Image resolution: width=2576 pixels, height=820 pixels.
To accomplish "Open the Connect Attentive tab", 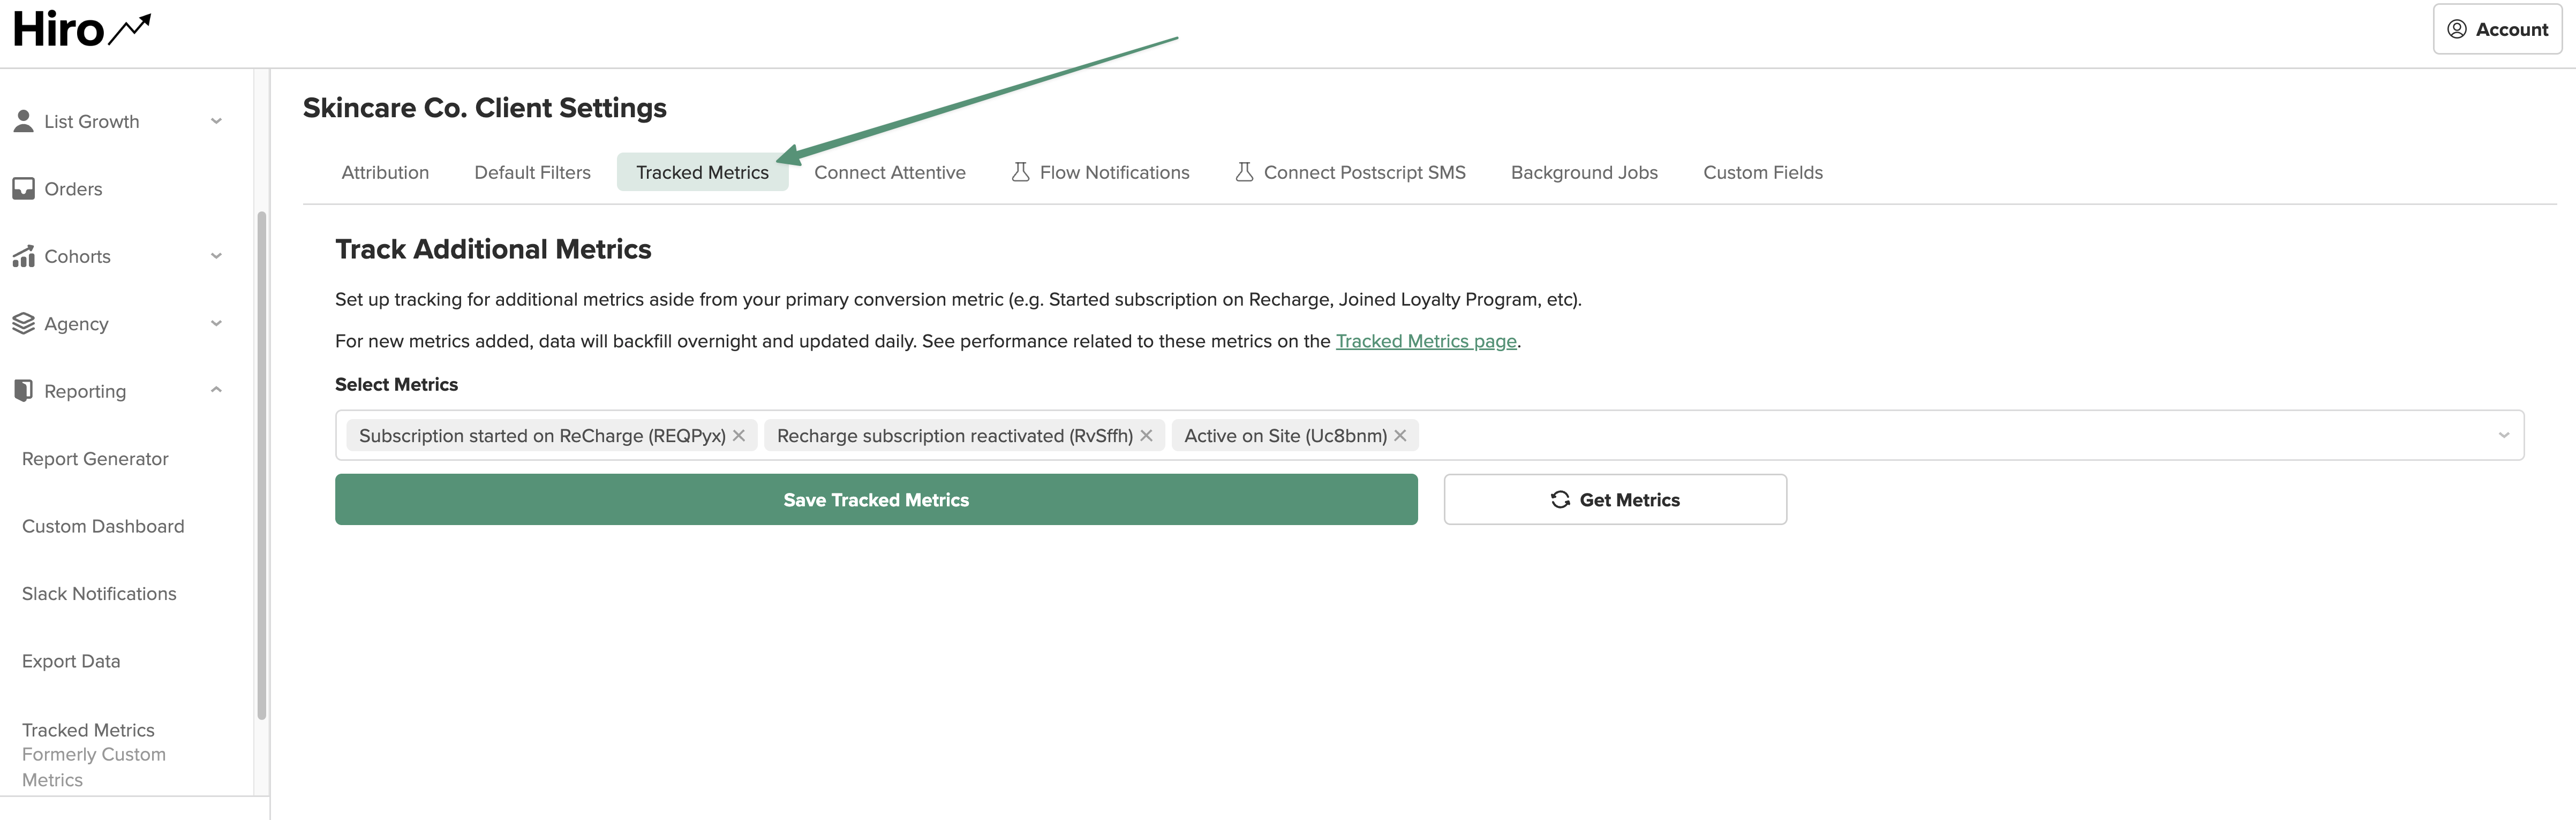I will (x=890, y=172).
